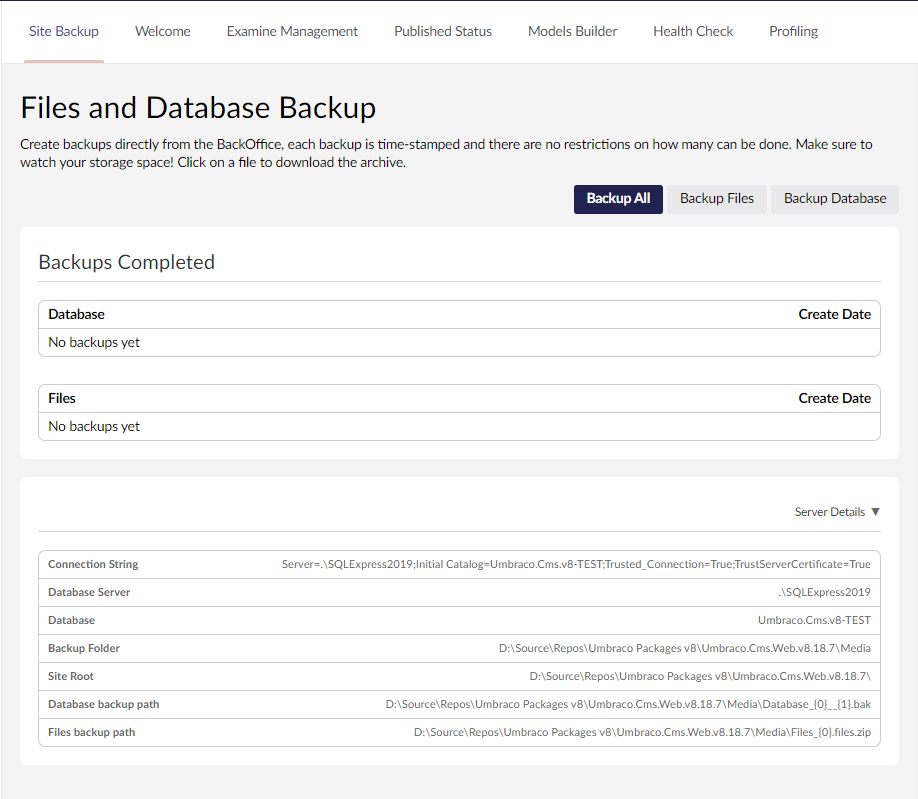Screen dimensions: 918x799
Task: Click the Connection String value text
Action: coord(575,564)
